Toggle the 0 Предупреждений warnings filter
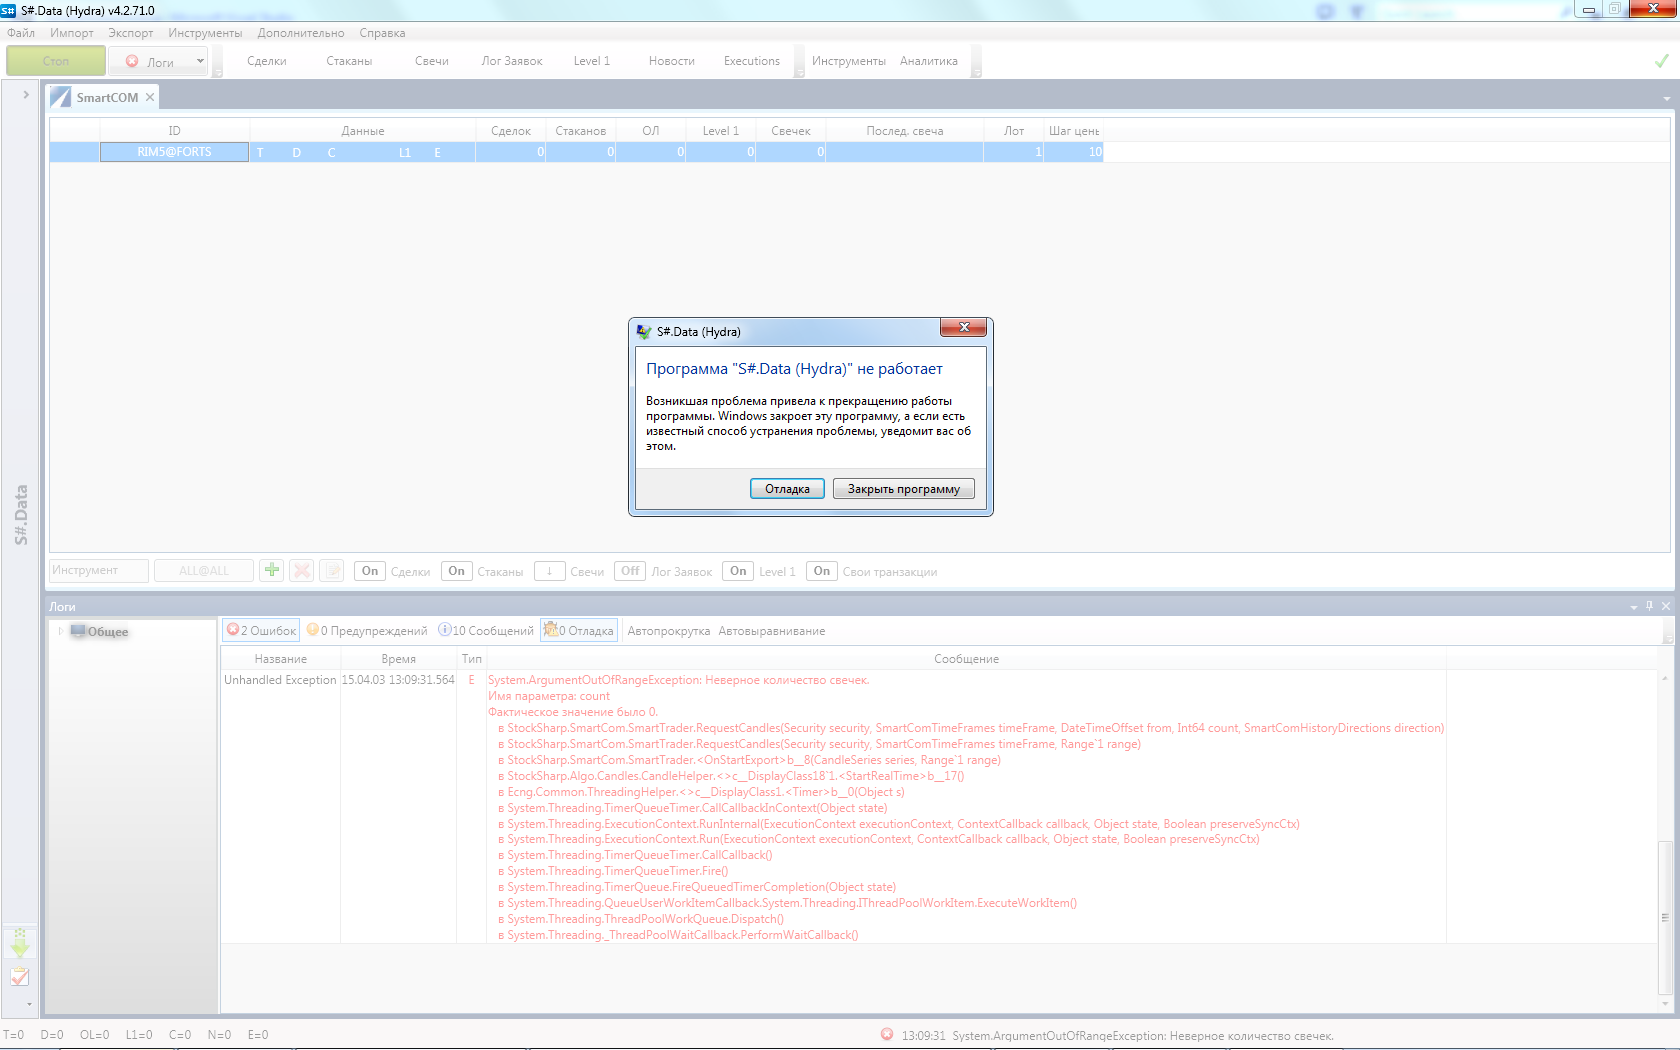1680x1050 pixels. tap(367, 630)
